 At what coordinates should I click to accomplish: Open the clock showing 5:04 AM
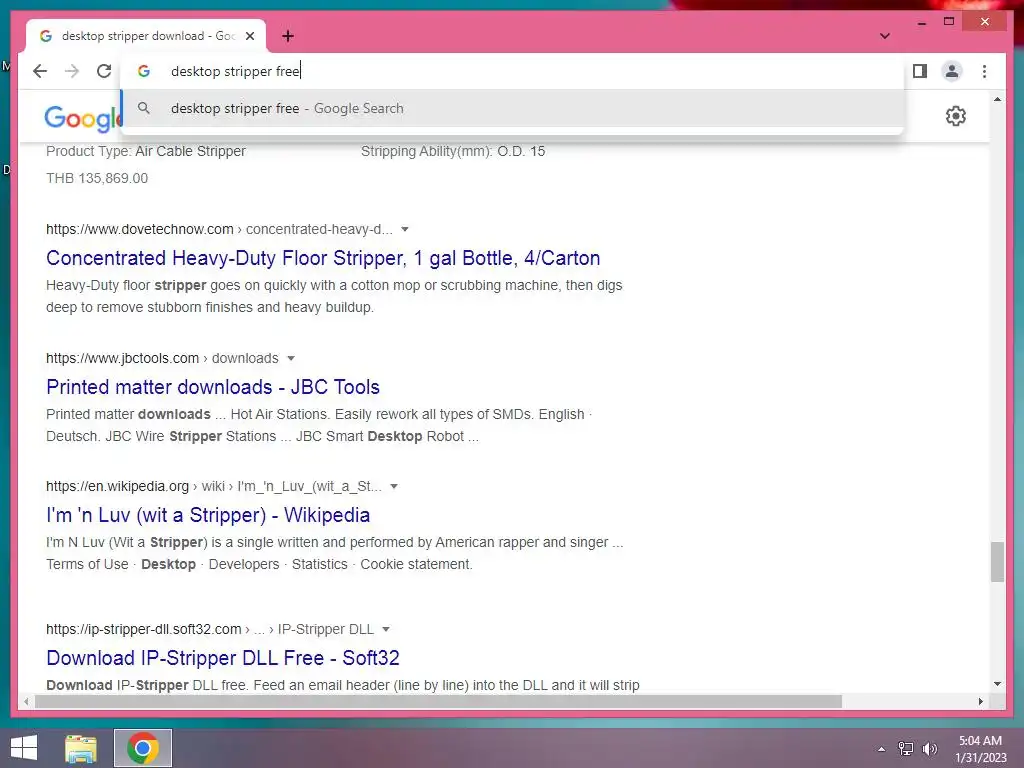[981, 749]
